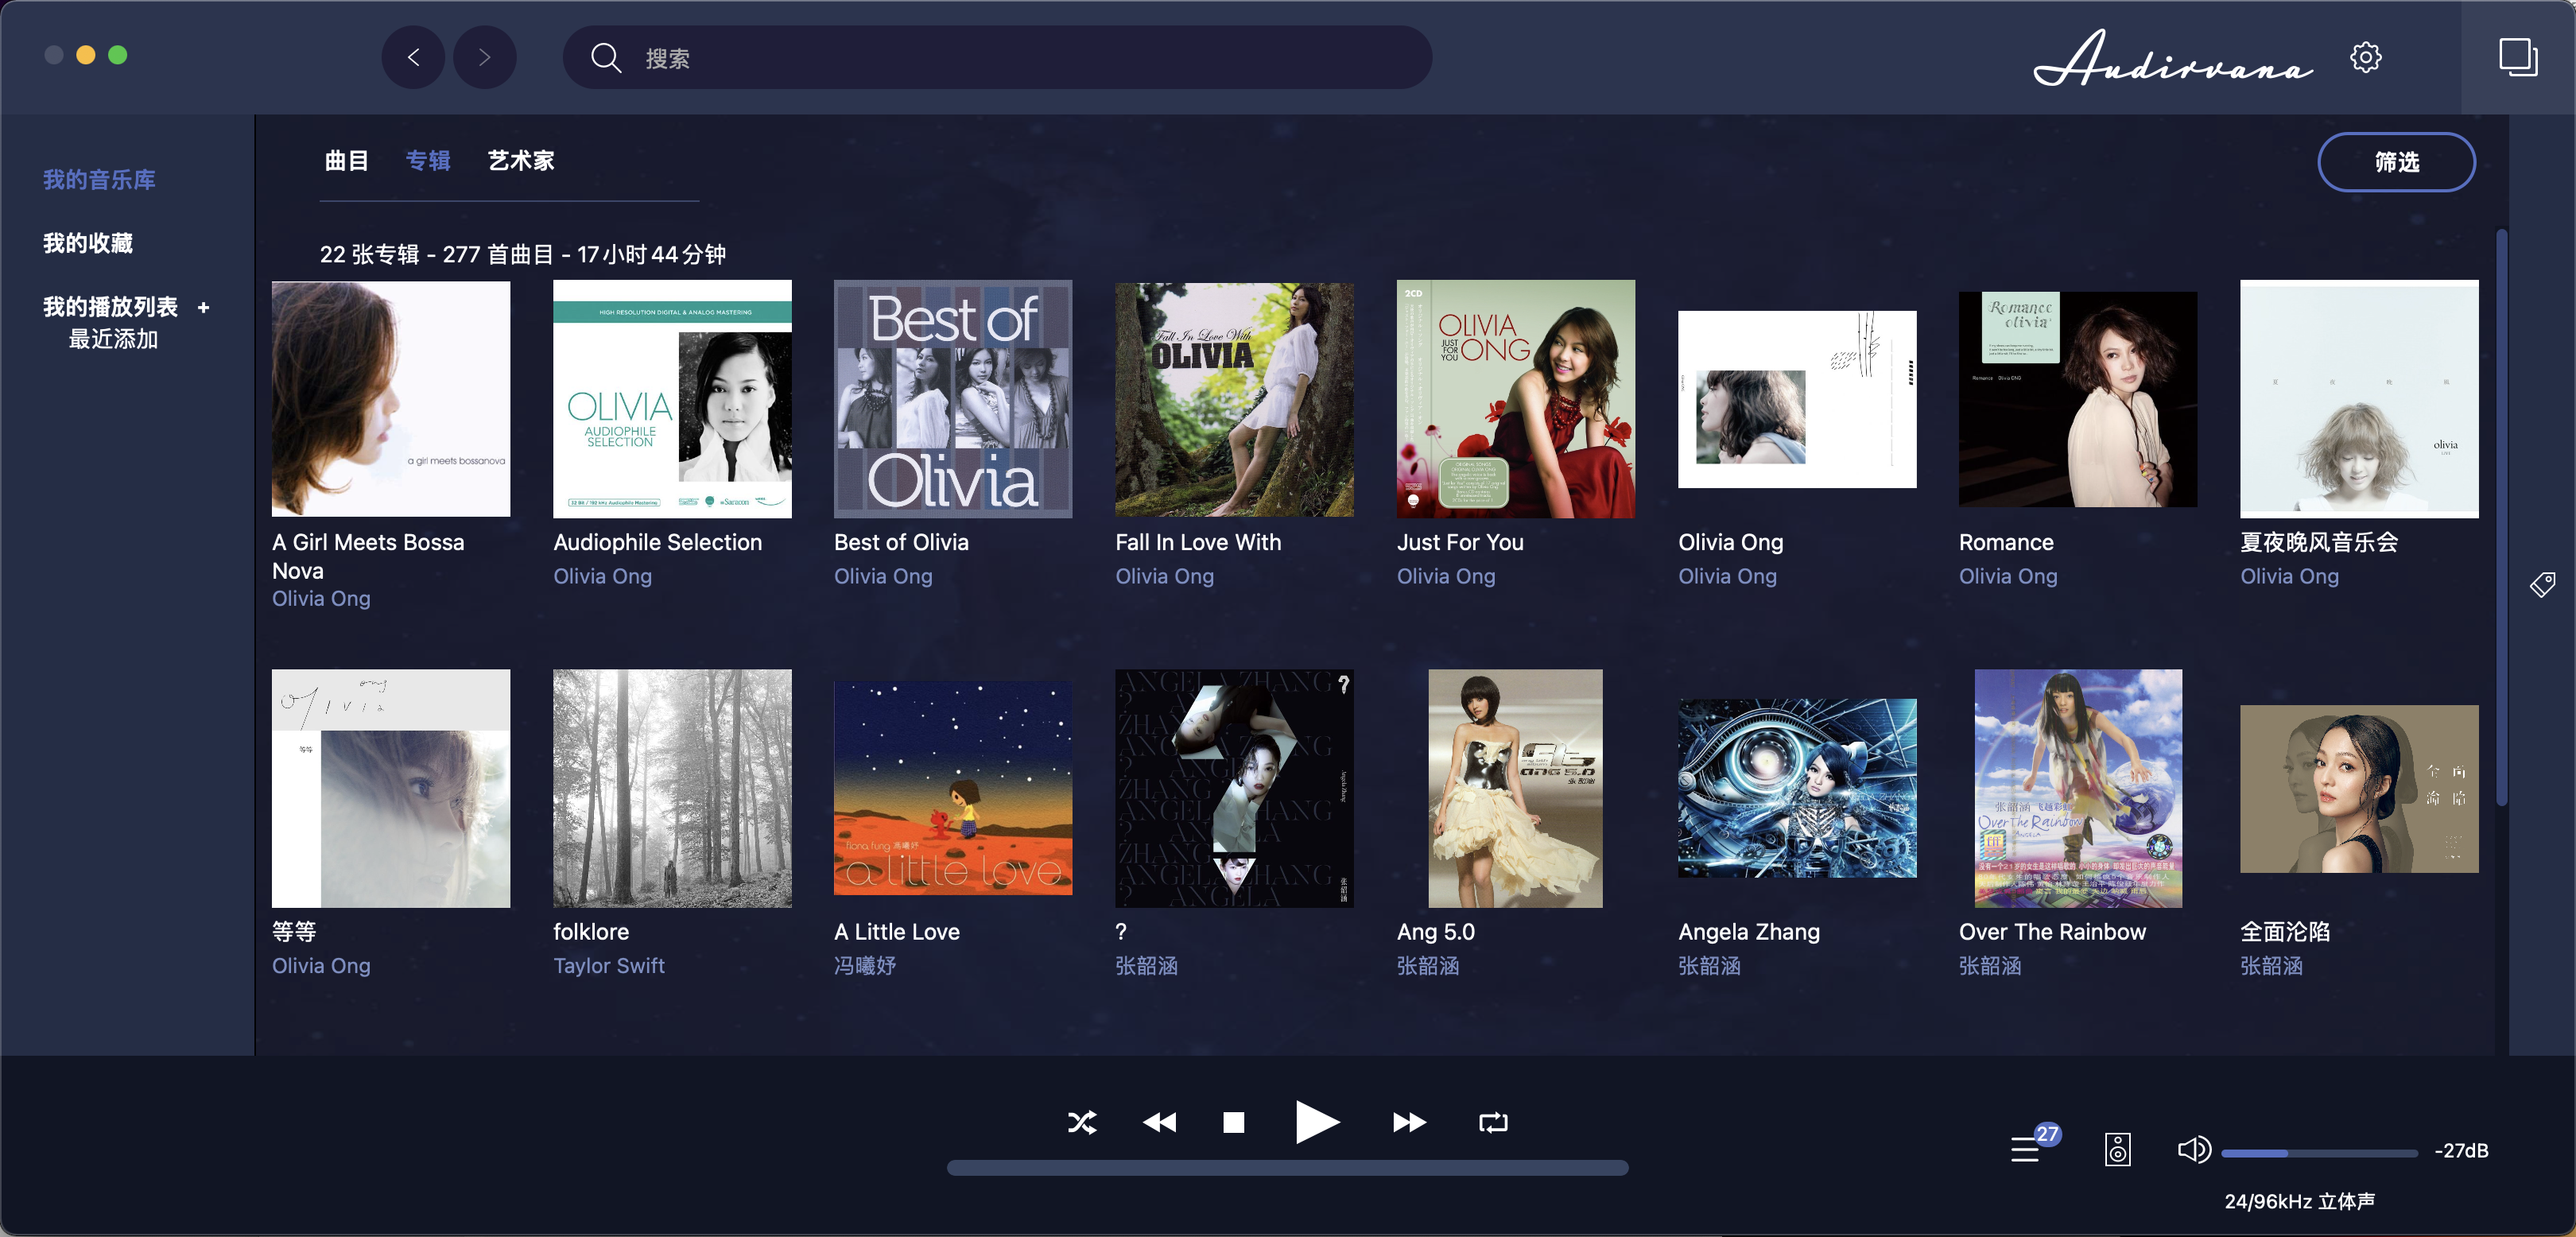Open the play queue list
The width and height of the screenshot is (2576, 1237).
click(x=2026, y=1150)
